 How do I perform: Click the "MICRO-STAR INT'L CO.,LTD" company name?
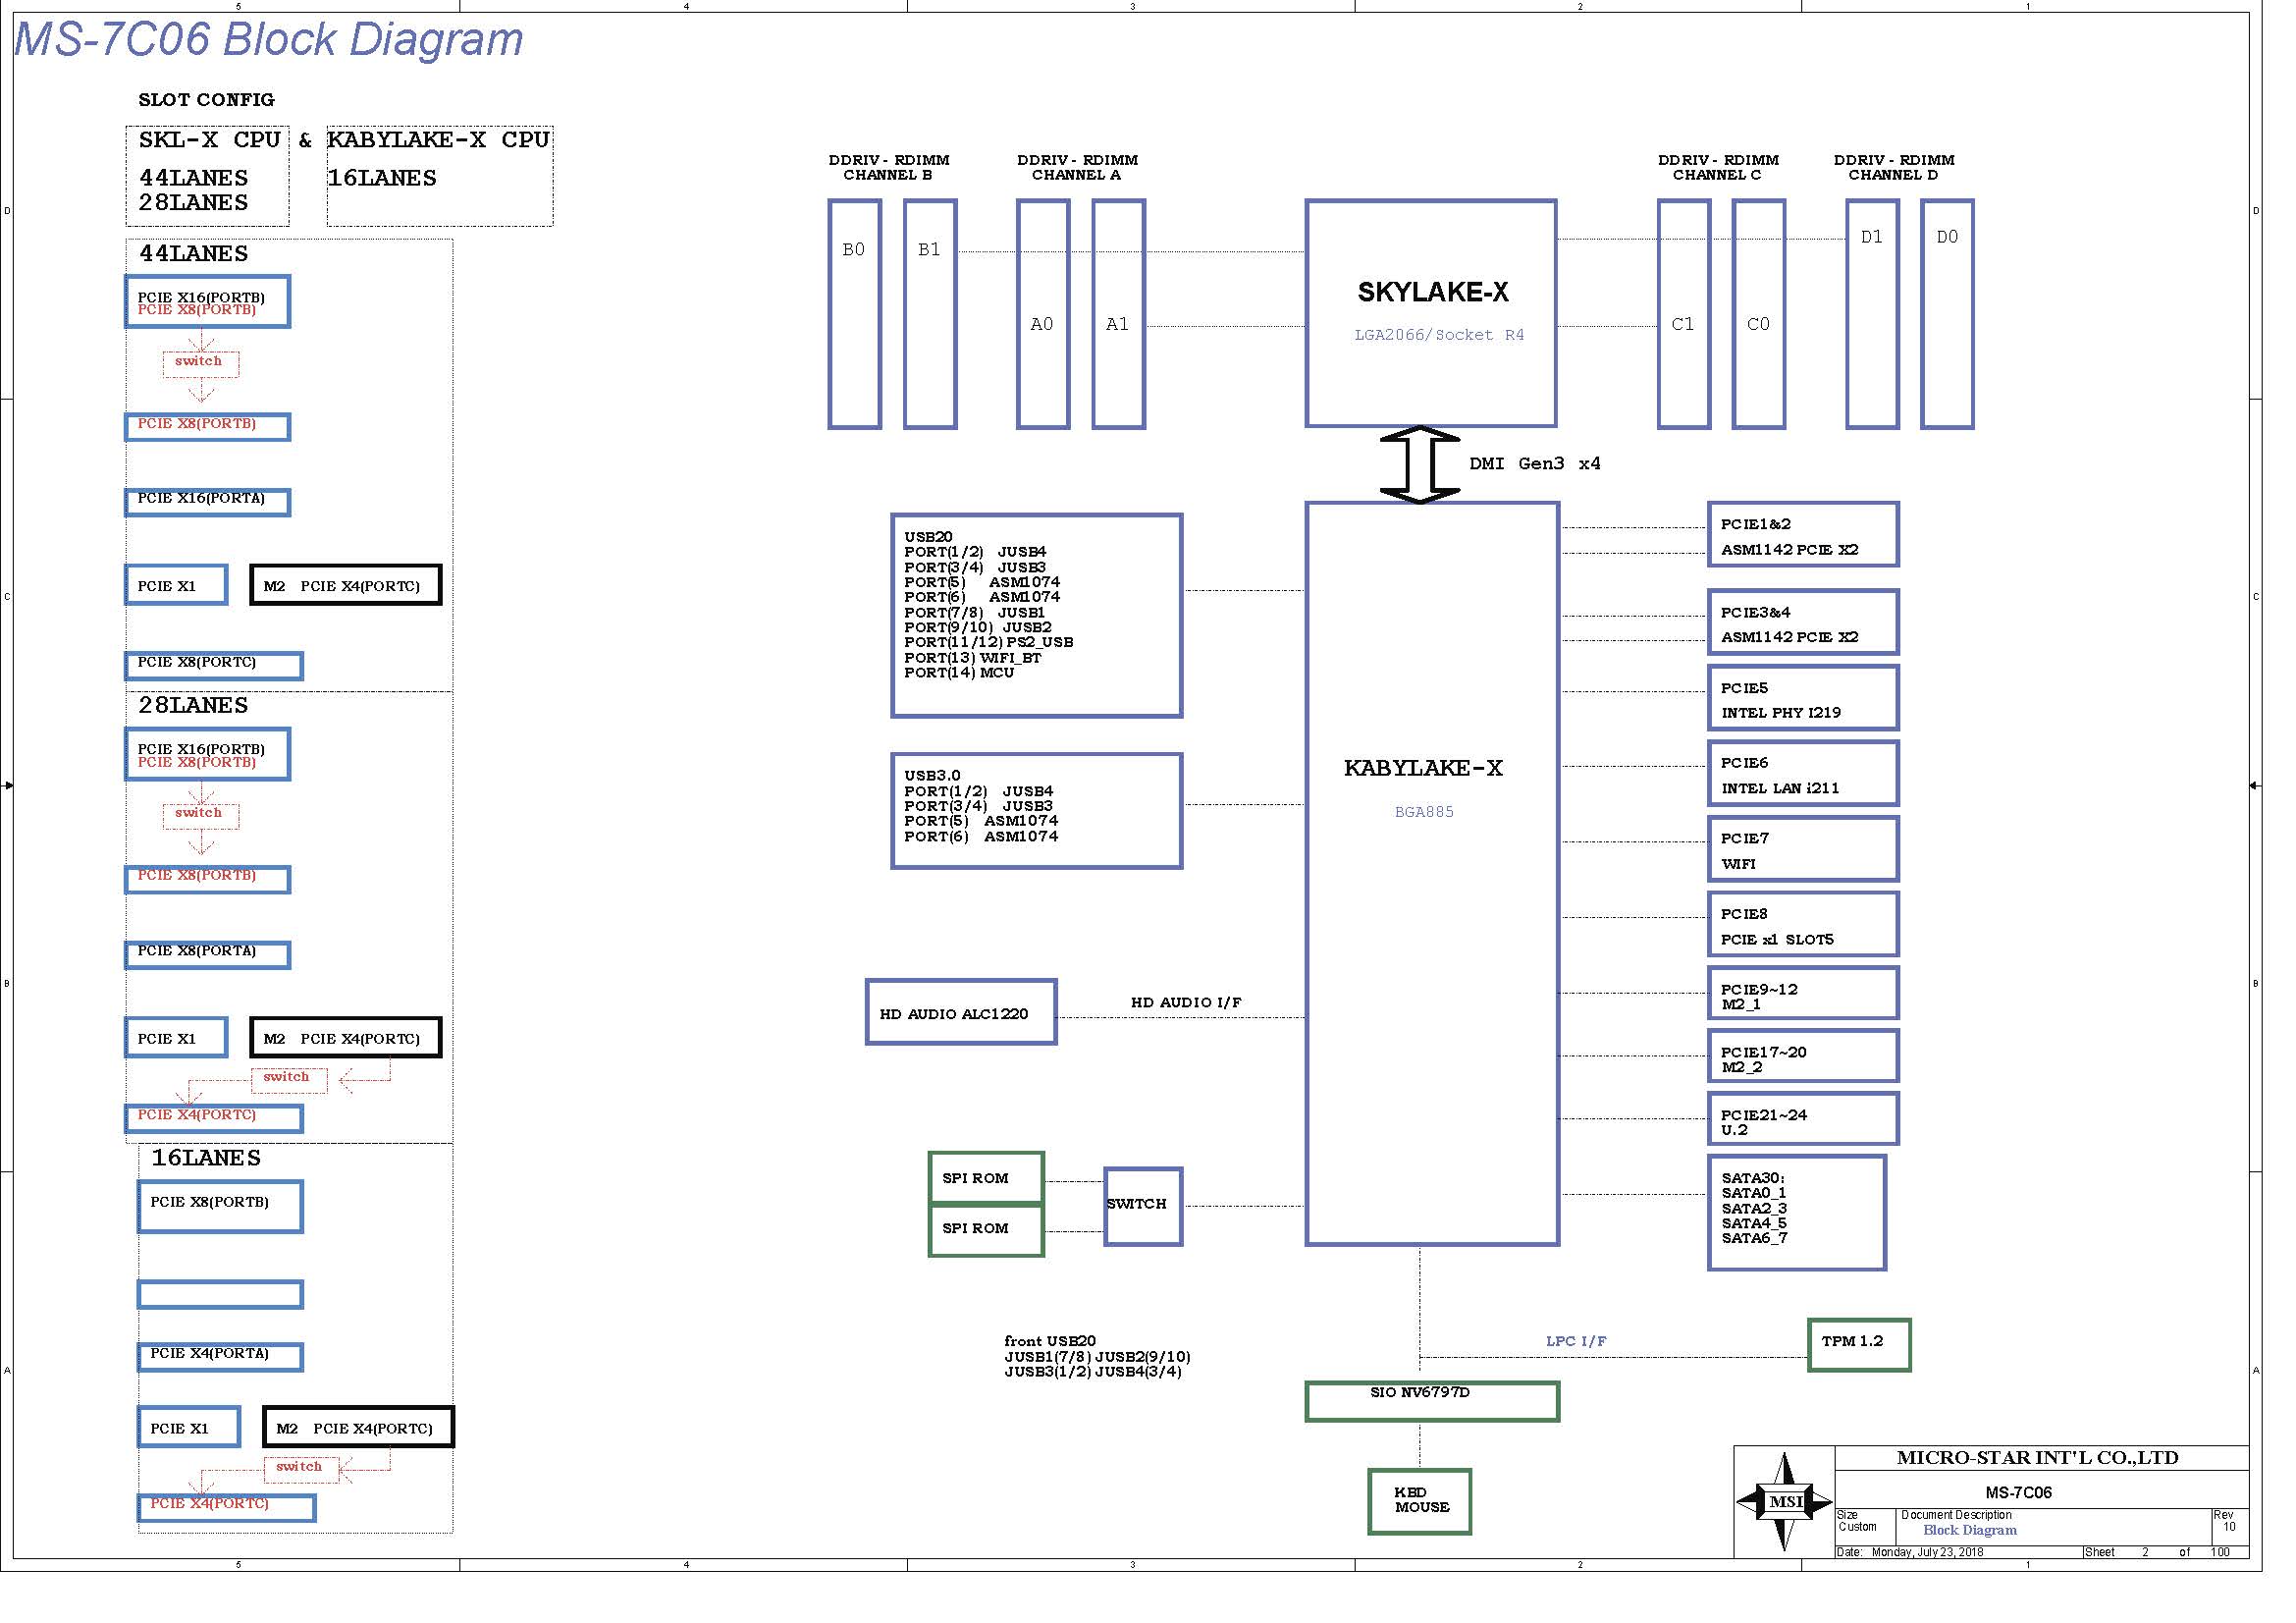pyautogui.click(x=2037, y=1458)
